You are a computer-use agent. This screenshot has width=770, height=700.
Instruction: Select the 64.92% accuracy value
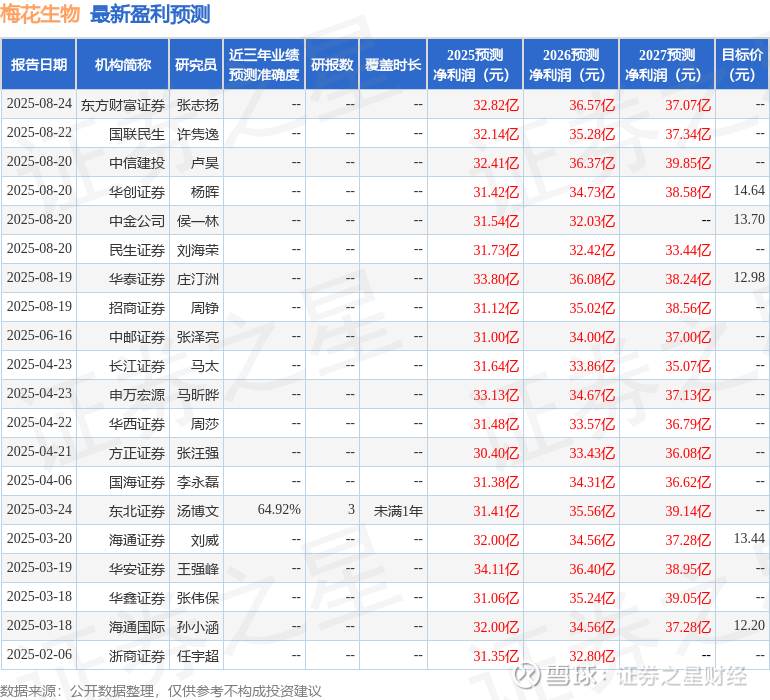tap(279, 509)
